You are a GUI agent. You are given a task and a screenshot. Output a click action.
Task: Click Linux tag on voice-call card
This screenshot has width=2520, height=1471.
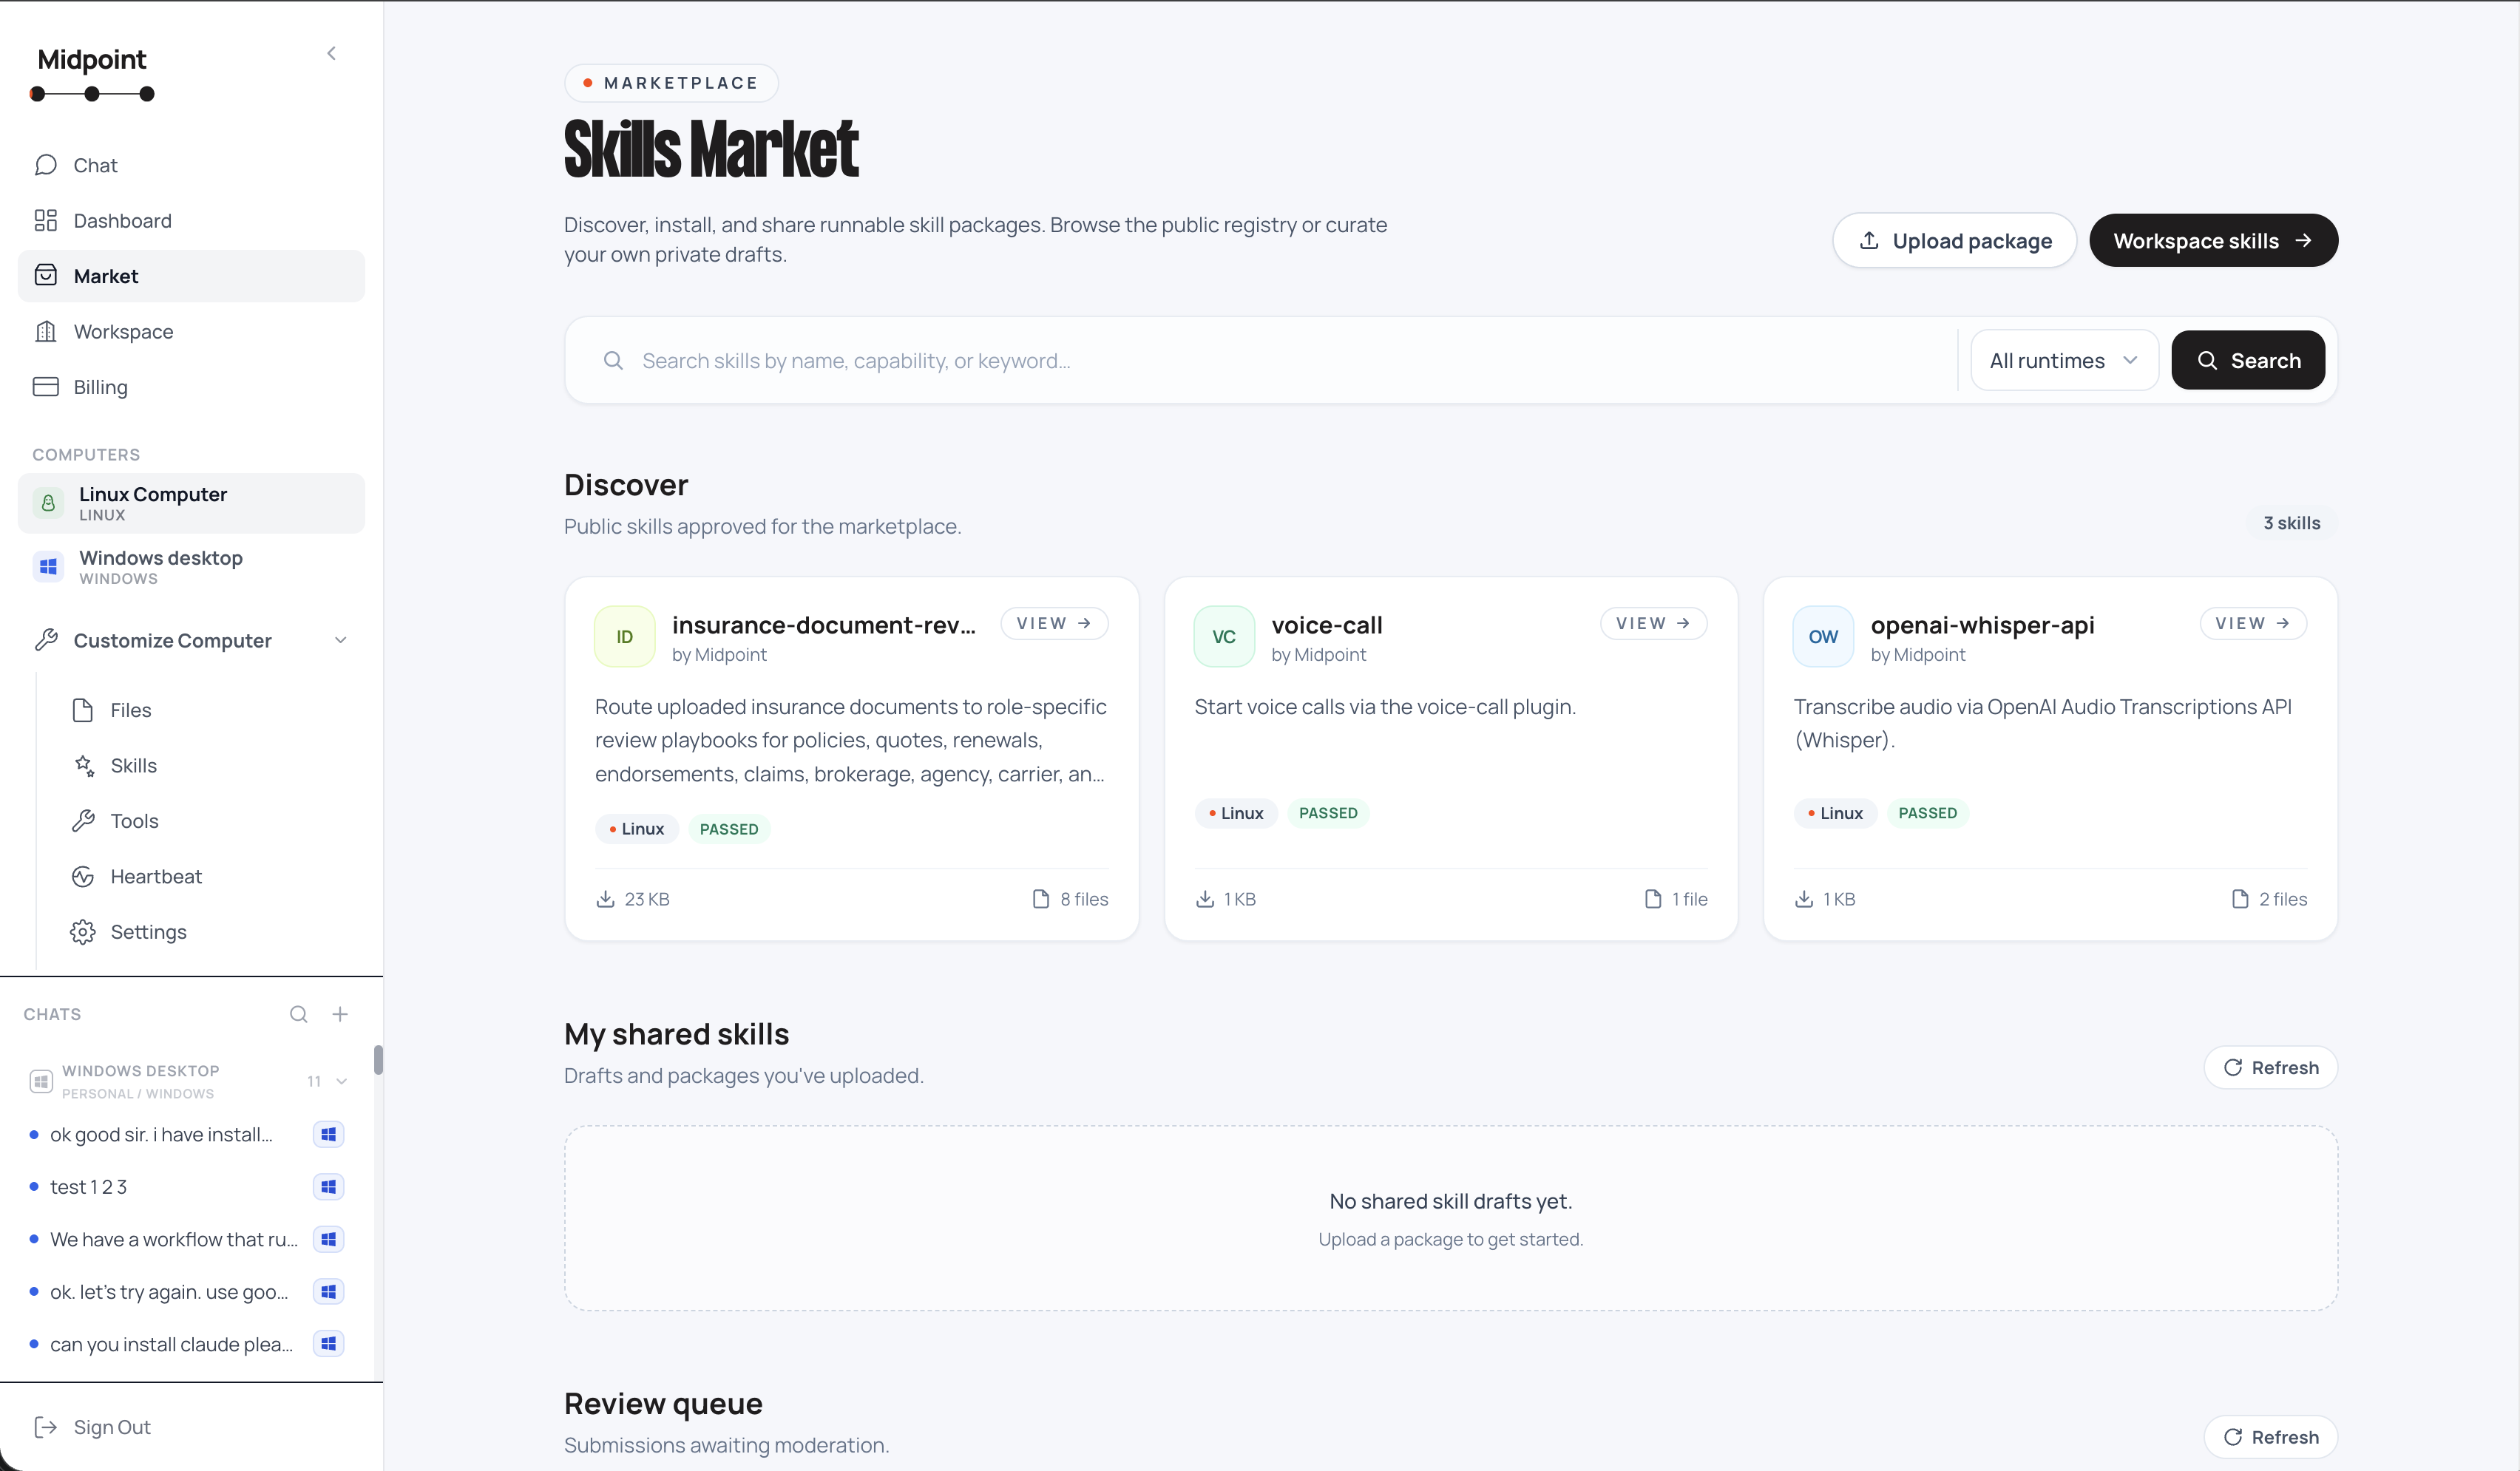click(x=1236, y=813)
